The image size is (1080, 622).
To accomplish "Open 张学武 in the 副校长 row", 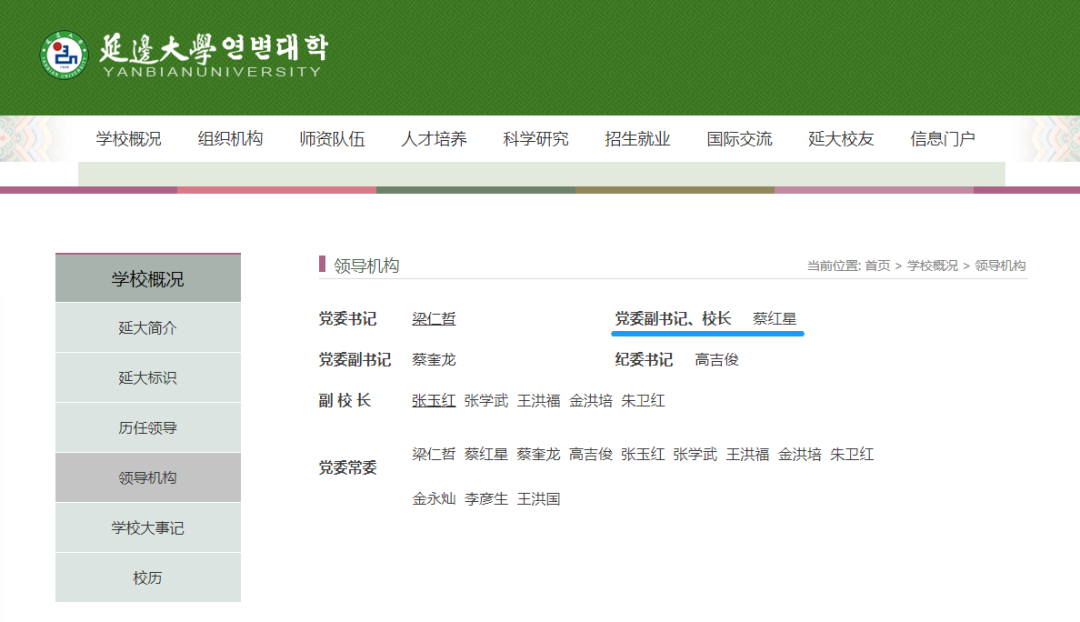I will point(486,401).
